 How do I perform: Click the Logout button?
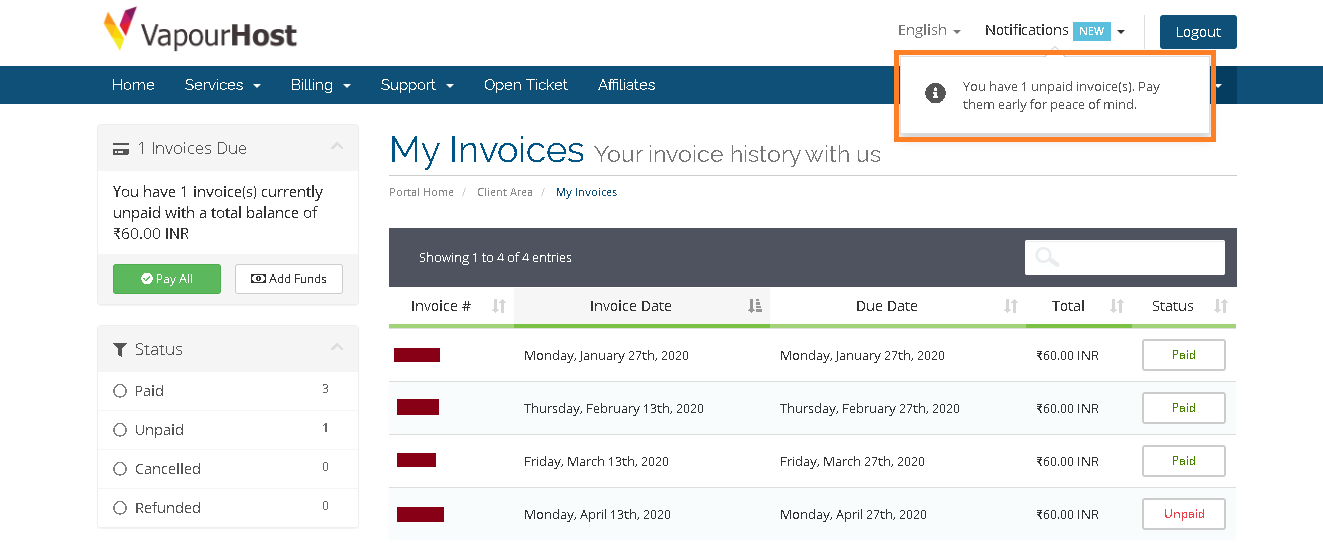tap(1198, 32)
